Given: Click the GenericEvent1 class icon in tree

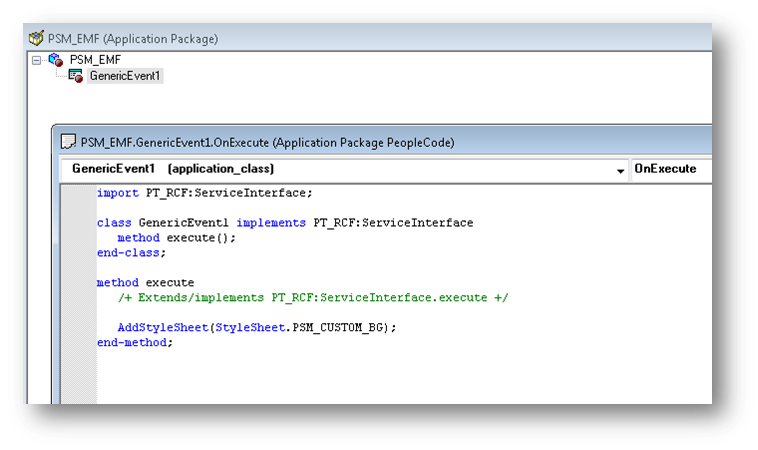Looking at the screenshot, I should coord(75,76).
